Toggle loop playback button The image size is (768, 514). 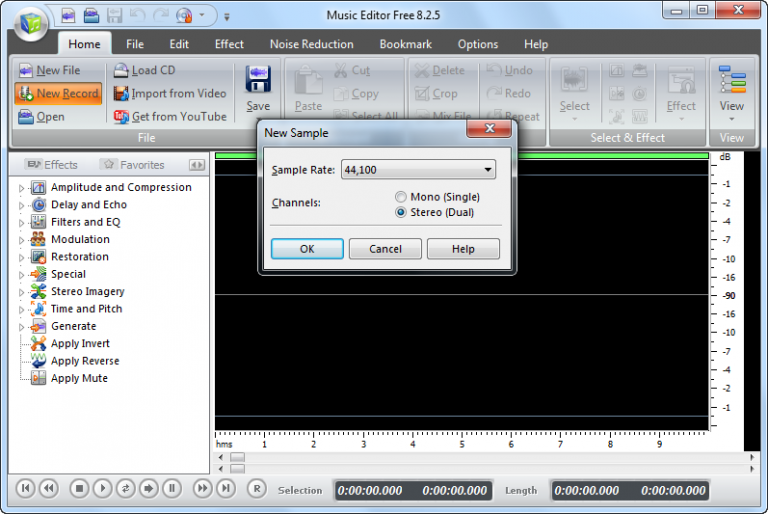tap(125, 488)
